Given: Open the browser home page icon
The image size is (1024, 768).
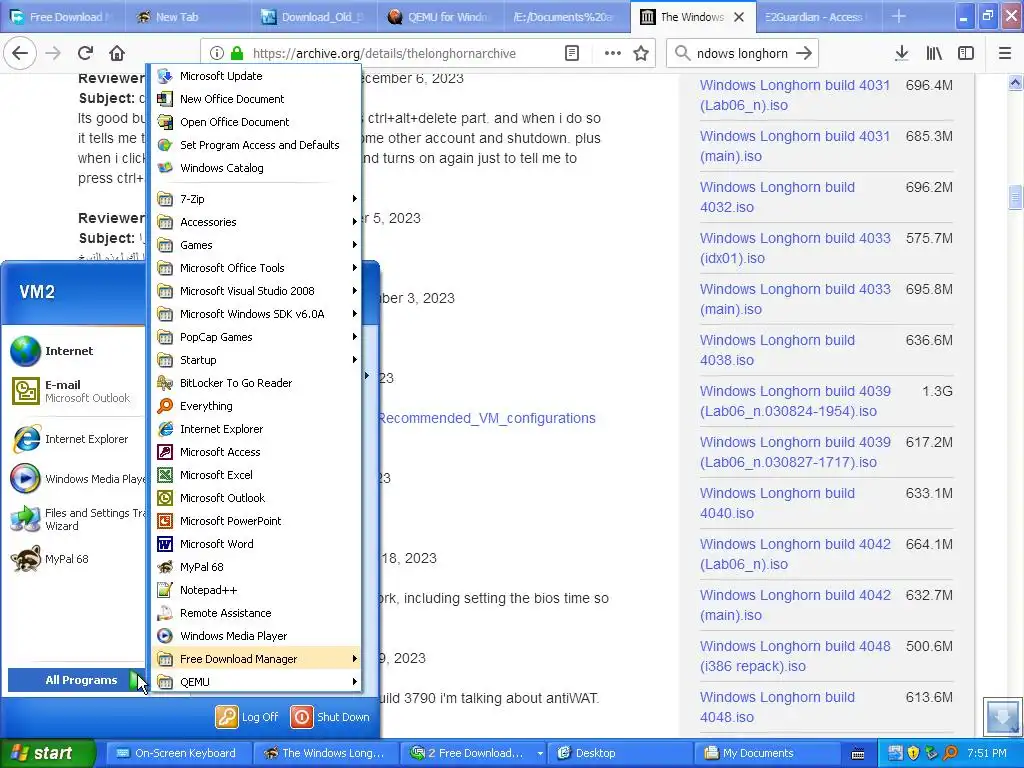Looking at the screenshot, I should point(117,53).
